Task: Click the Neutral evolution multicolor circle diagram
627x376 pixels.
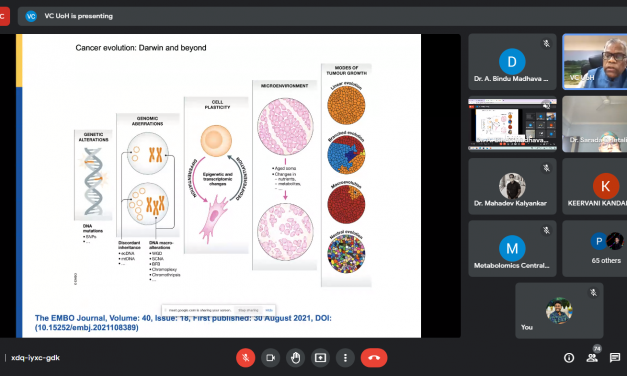Action: tap(346, 254)
